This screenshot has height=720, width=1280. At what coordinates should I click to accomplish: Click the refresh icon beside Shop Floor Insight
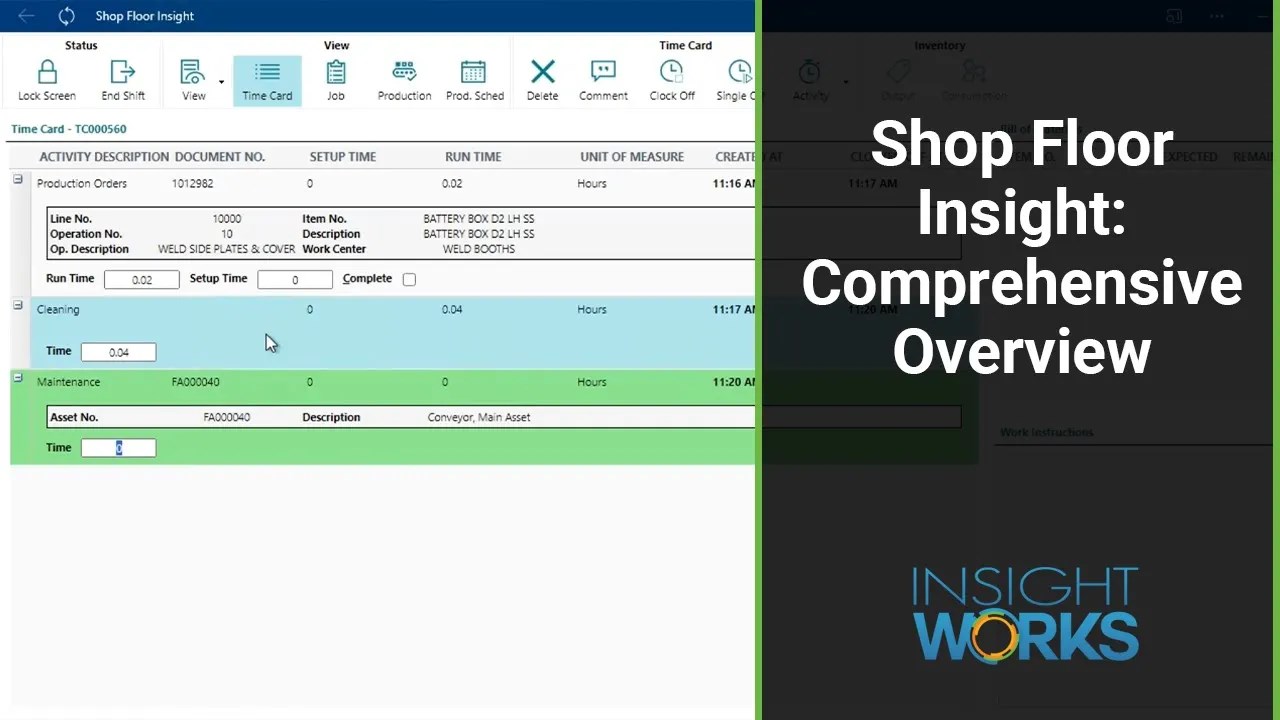(67, 16)
